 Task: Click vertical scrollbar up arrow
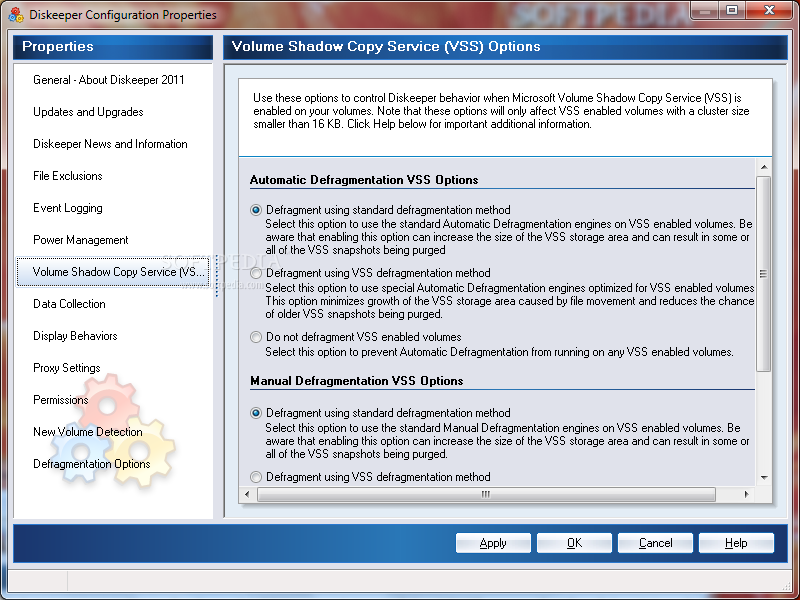pos(764,167)
